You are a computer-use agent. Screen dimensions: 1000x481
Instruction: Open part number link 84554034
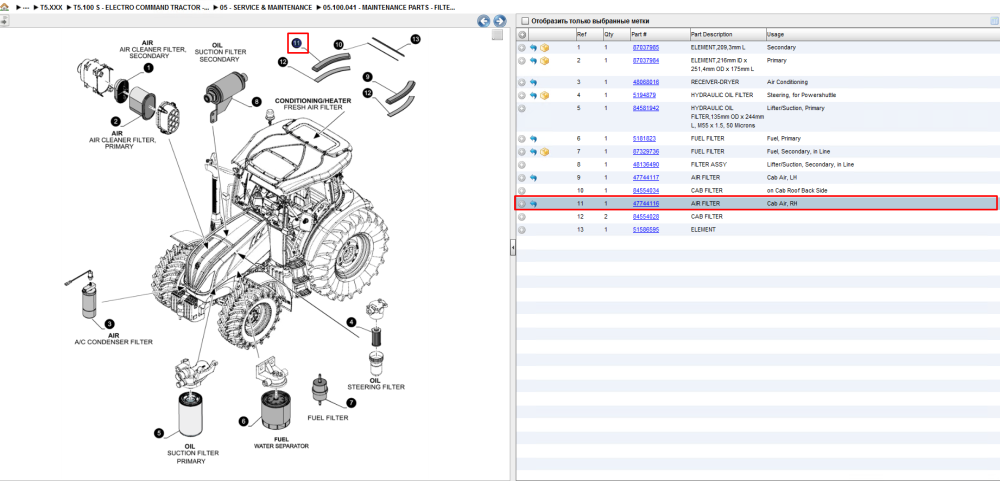(x=645, y=191)
